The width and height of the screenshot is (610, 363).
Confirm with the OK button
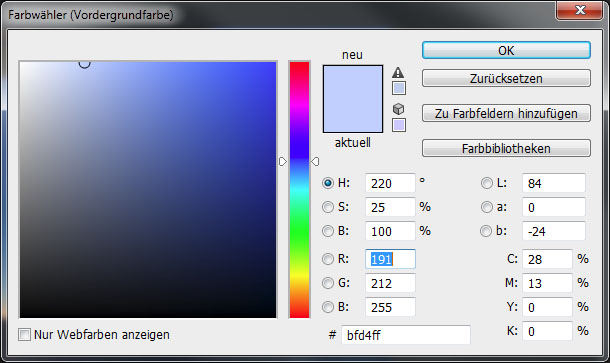[506, 51]
